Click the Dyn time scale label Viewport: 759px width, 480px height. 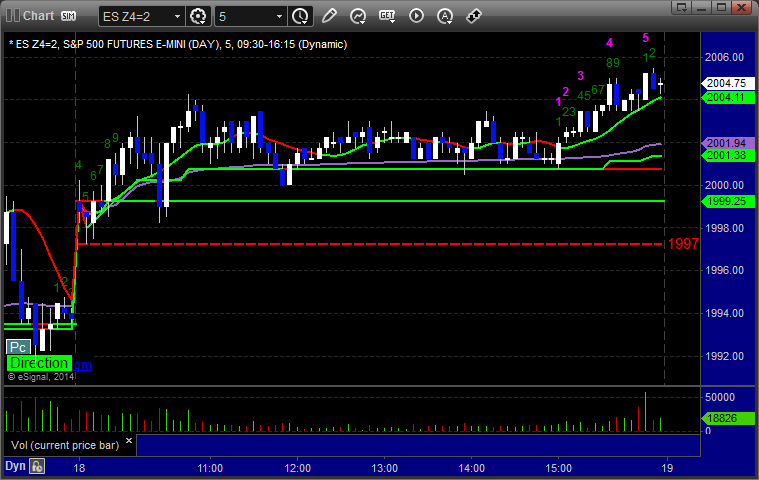(15, 466)
